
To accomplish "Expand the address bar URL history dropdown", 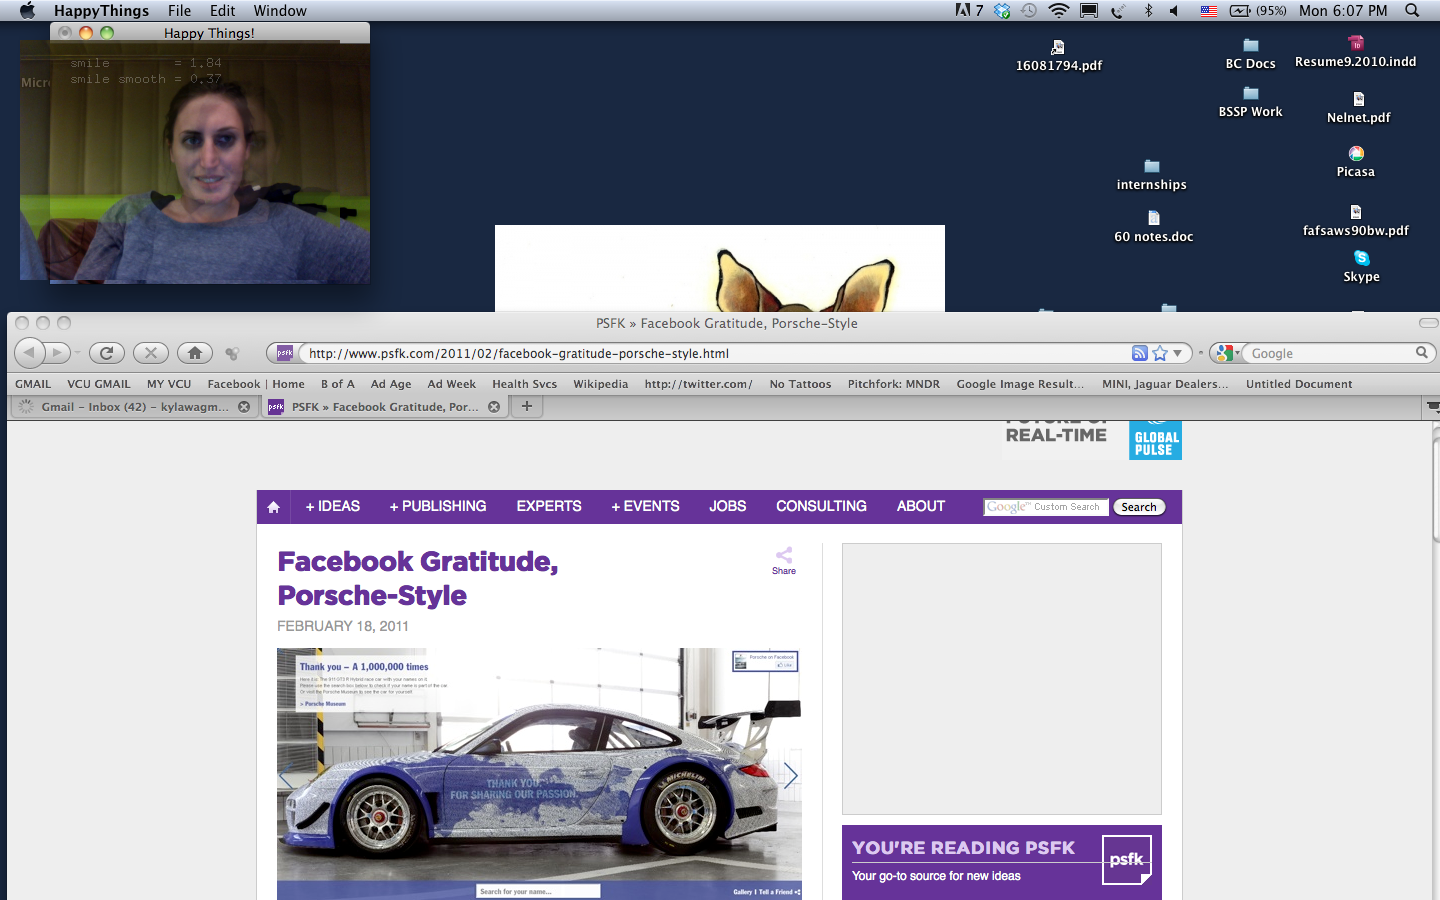I will 1178,353.
